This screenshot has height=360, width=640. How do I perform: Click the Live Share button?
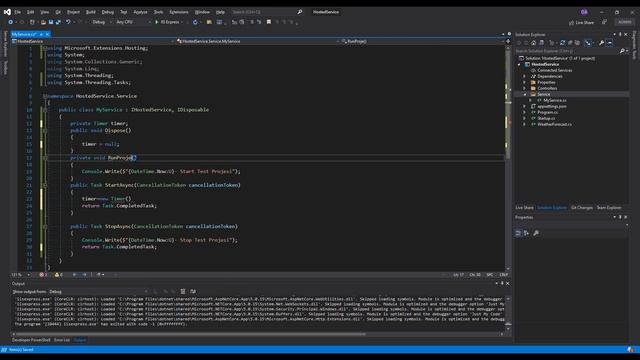[581, 22]
